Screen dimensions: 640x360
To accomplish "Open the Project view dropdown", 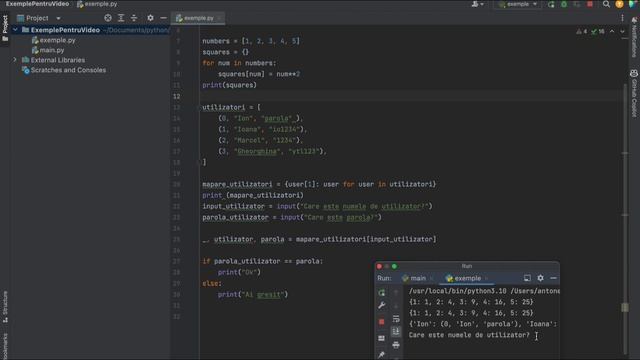I will 58,18.
